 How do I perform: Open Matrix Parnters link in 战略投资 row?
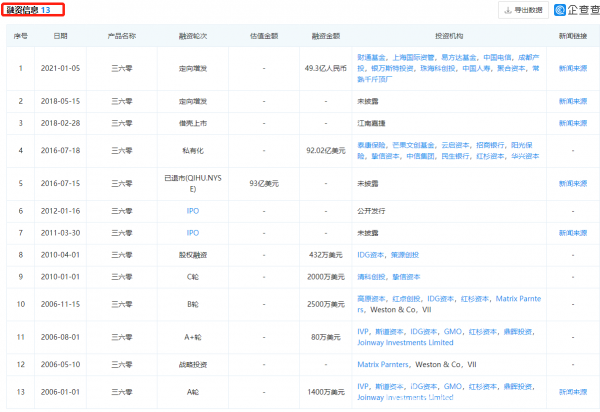[x=383, y=365]
